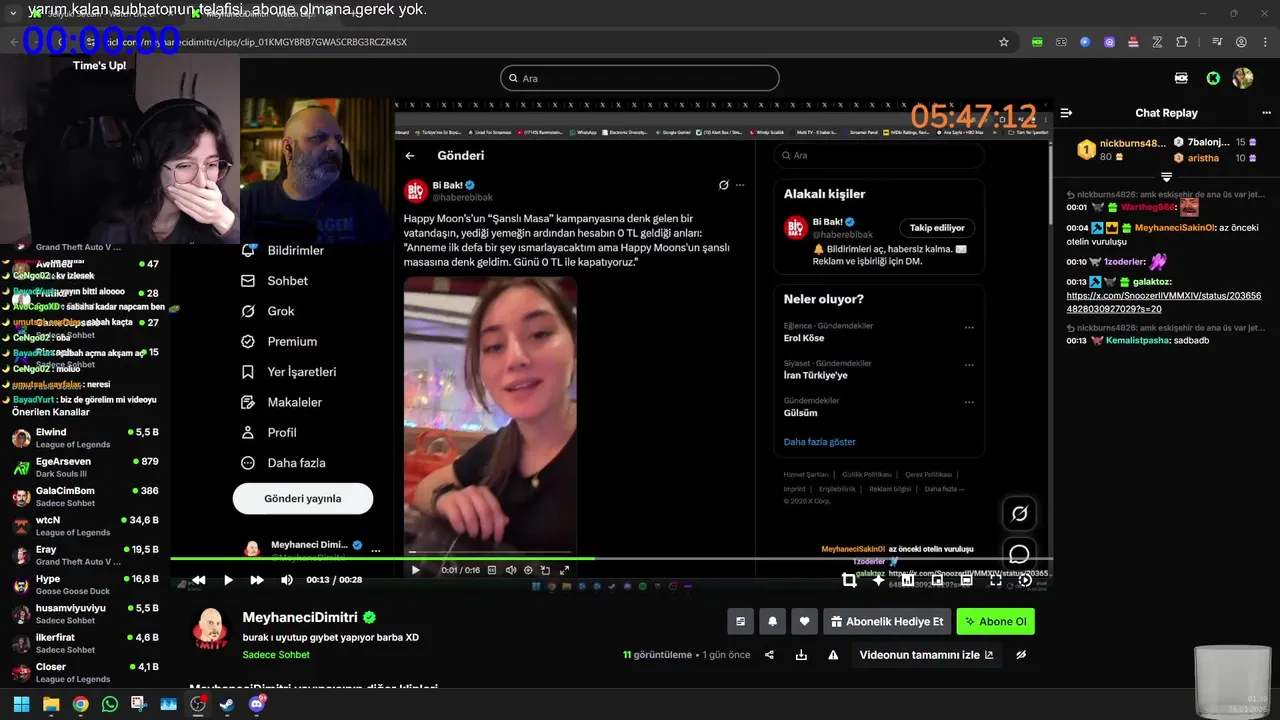
Task: Skip forward with the fast-forward control
Action: (257, 580)
